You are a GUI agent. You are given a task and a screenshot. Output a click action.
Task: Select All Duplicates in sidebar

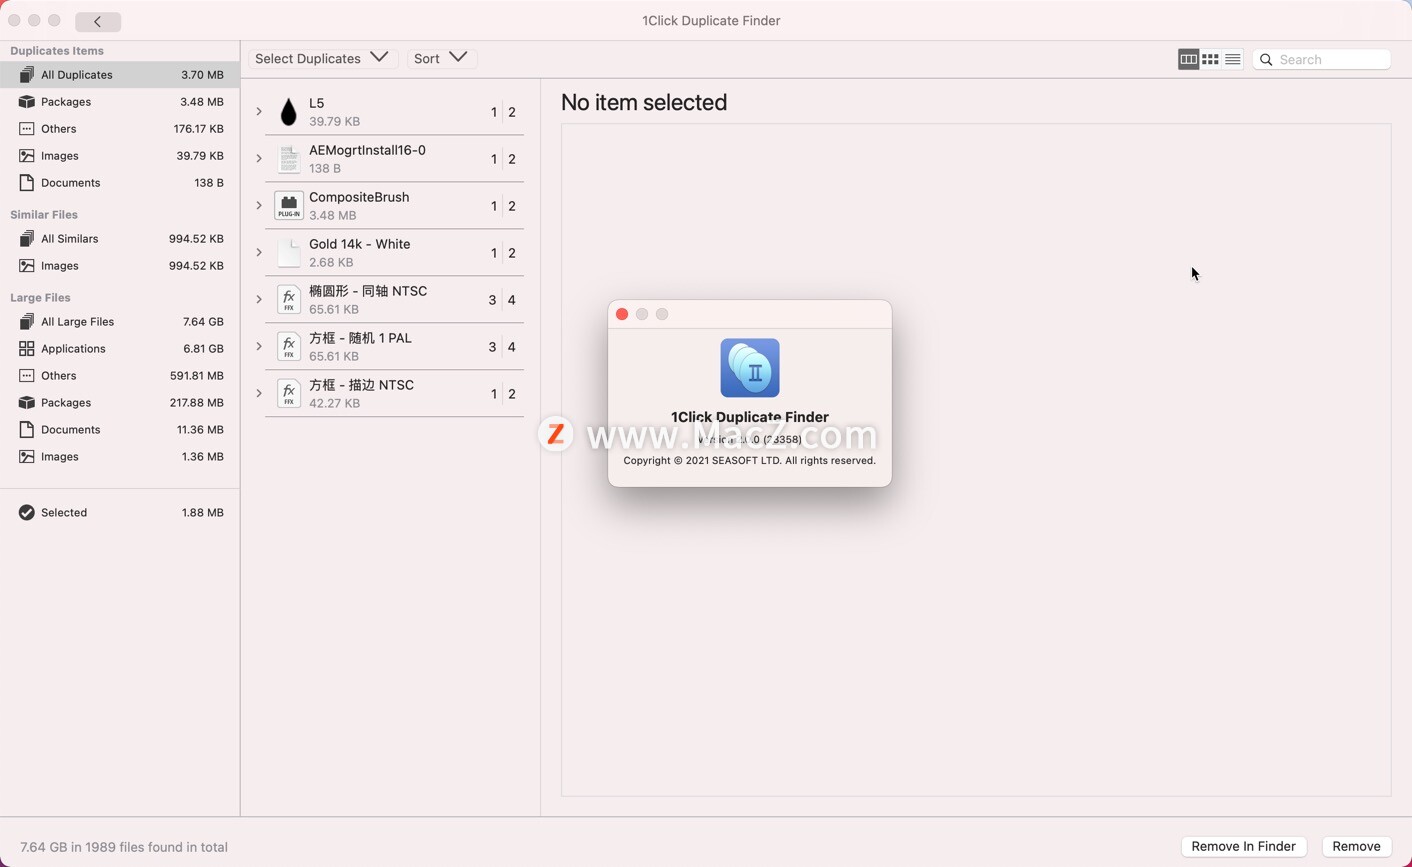pos(120,75)
